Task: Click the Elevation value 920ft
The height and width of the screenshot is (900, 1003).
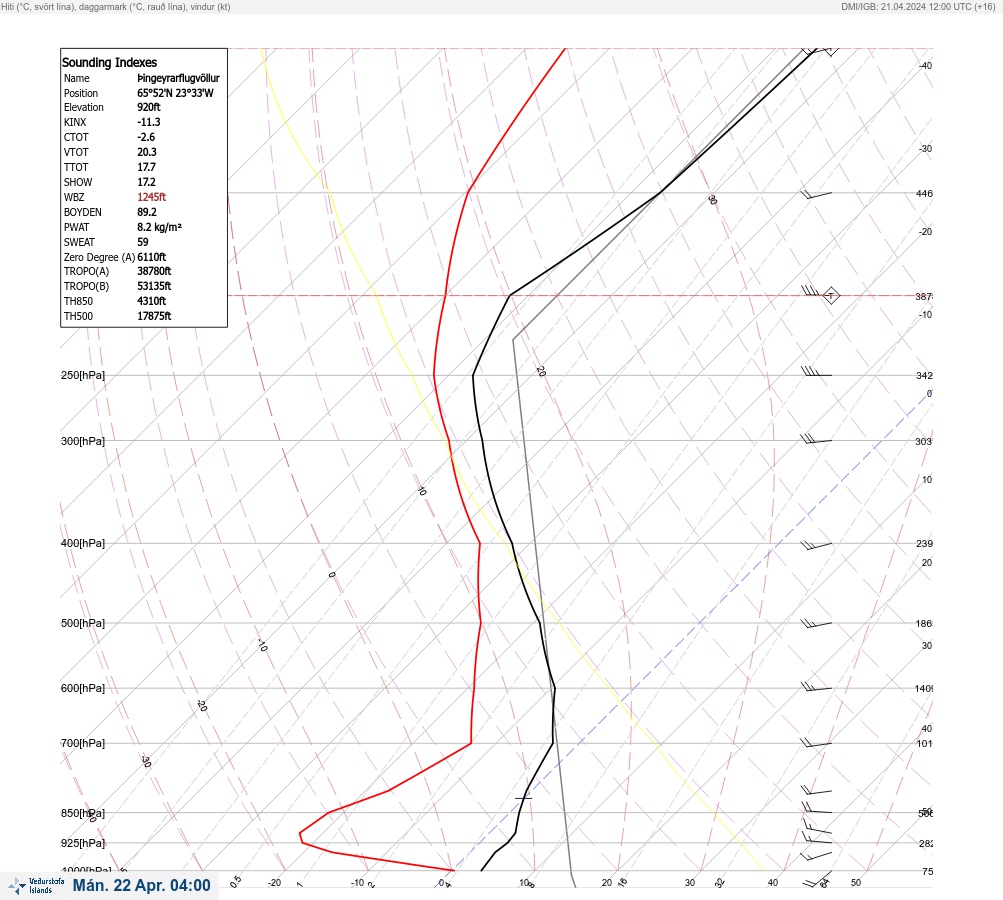Action: [x=148, y=107]
